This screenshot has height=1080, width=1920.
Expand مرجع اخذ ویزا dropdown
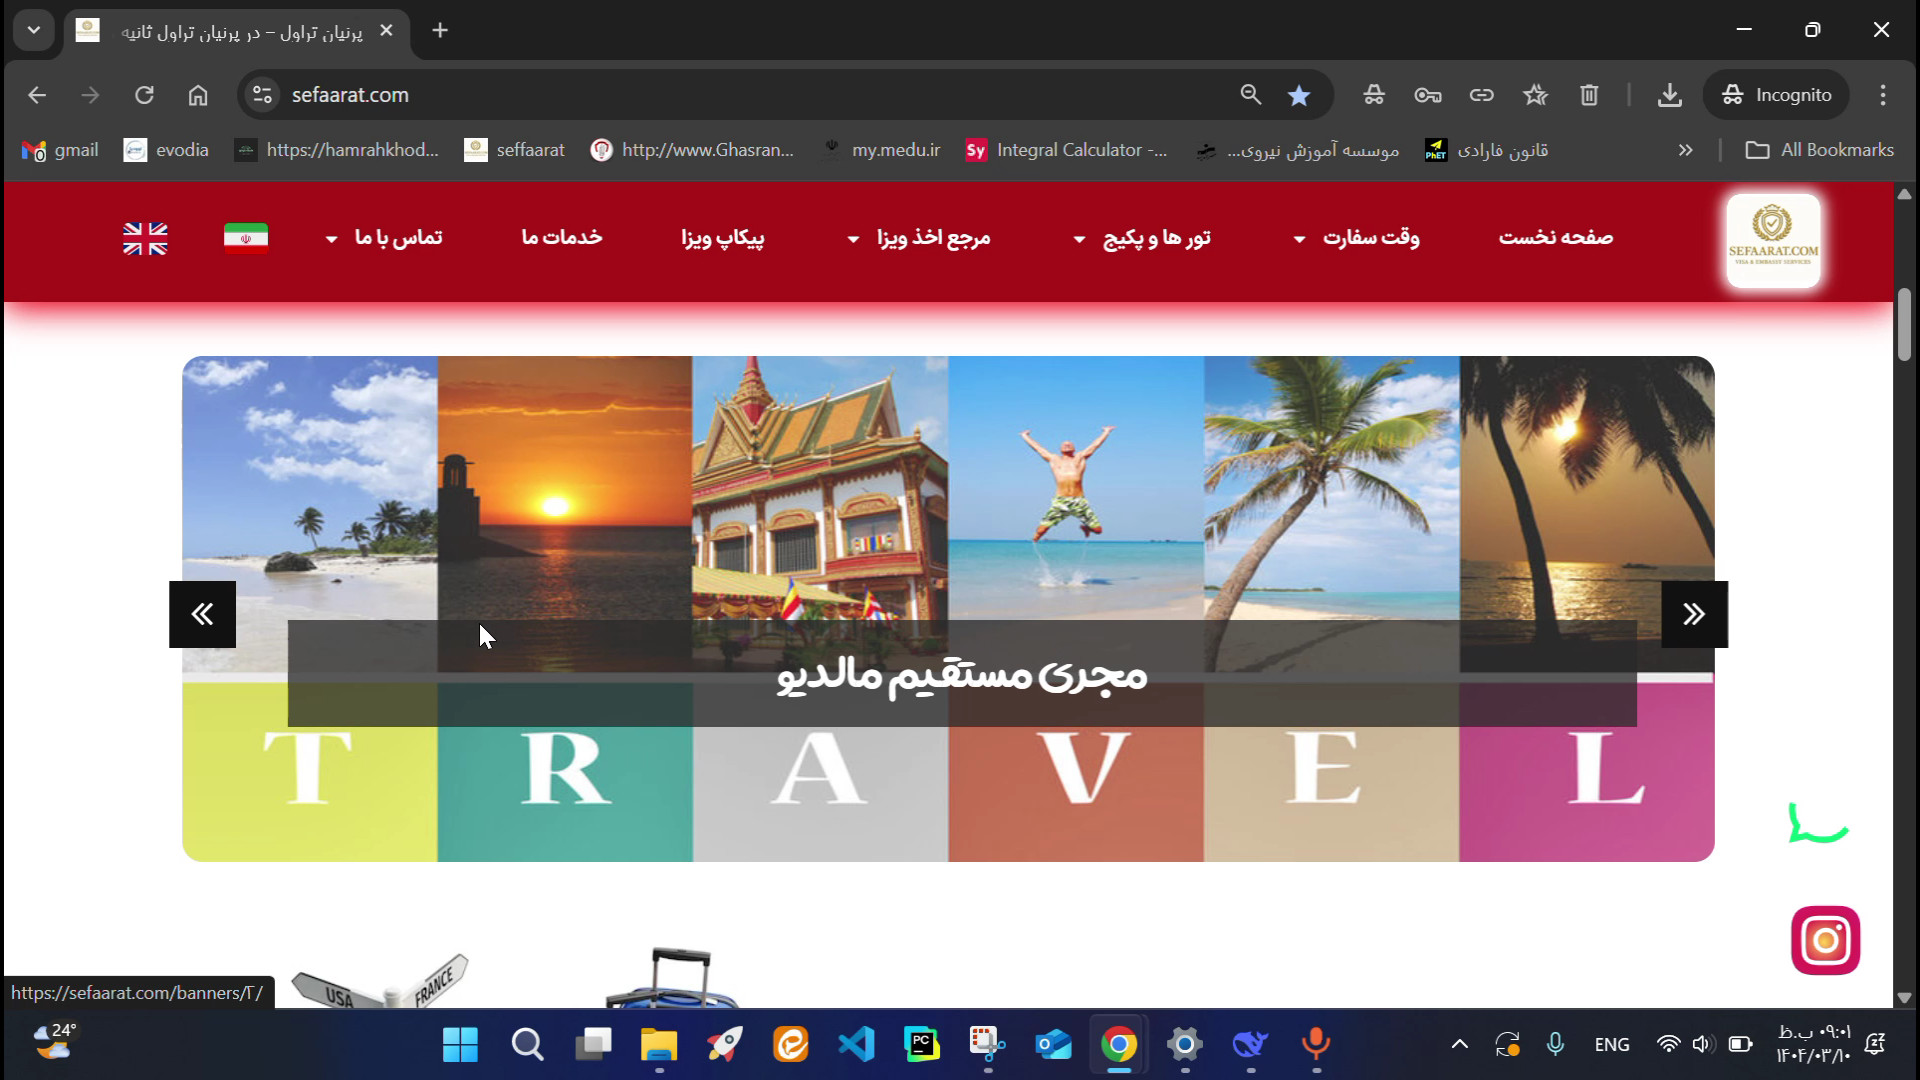click(x=919, y=238)
